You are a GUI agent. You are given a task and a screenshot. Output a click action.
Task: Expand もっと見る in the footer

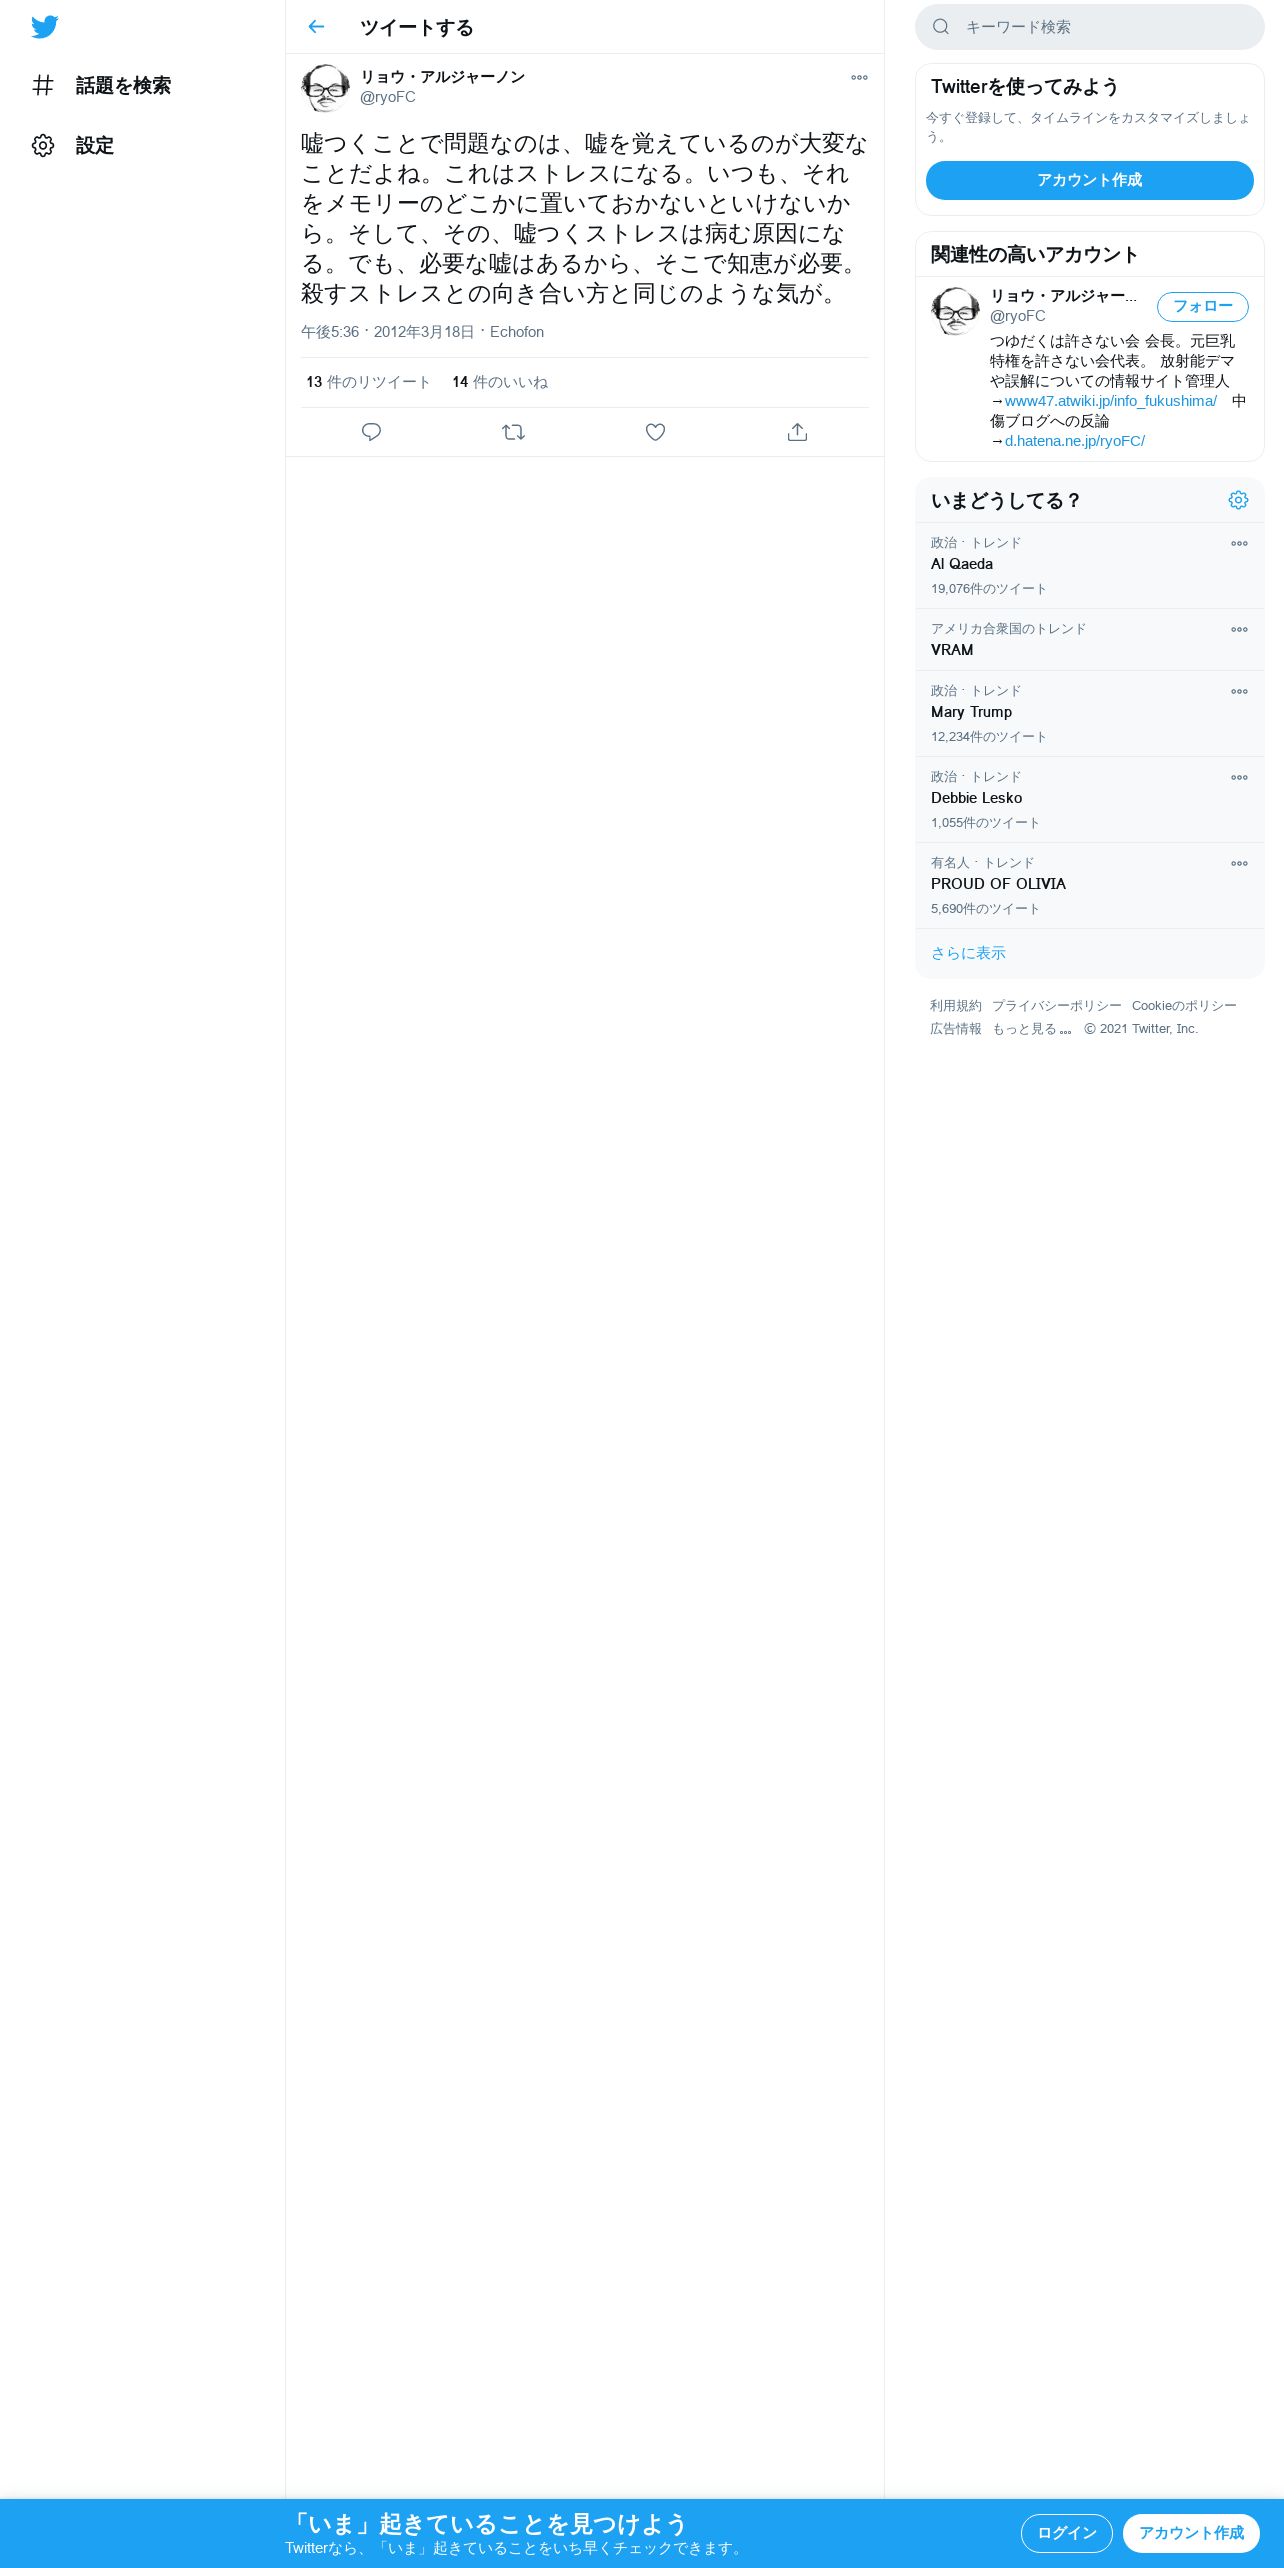[1031, 1029]
